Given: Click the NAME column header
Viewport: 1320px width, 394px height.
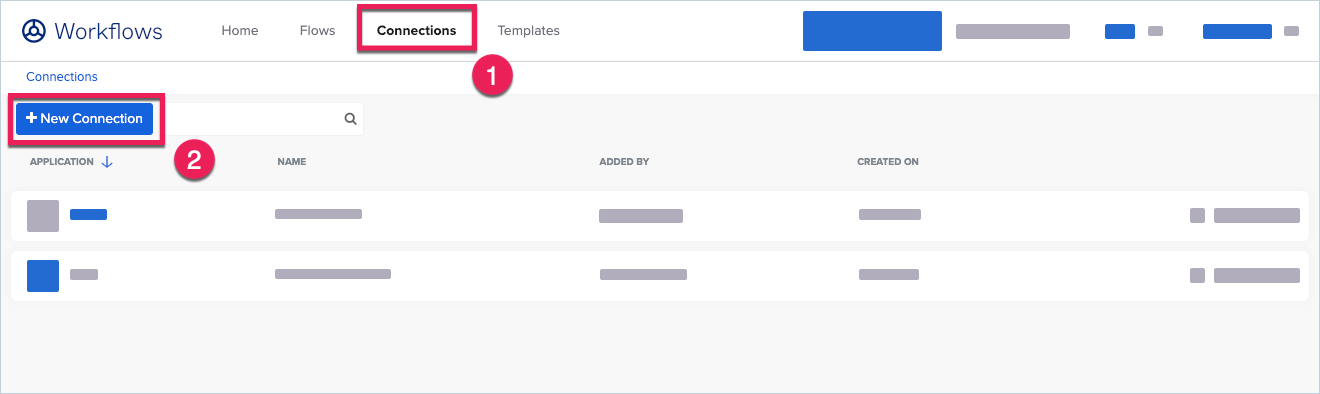Looking at the screenshot, I should tap(292, 162).
